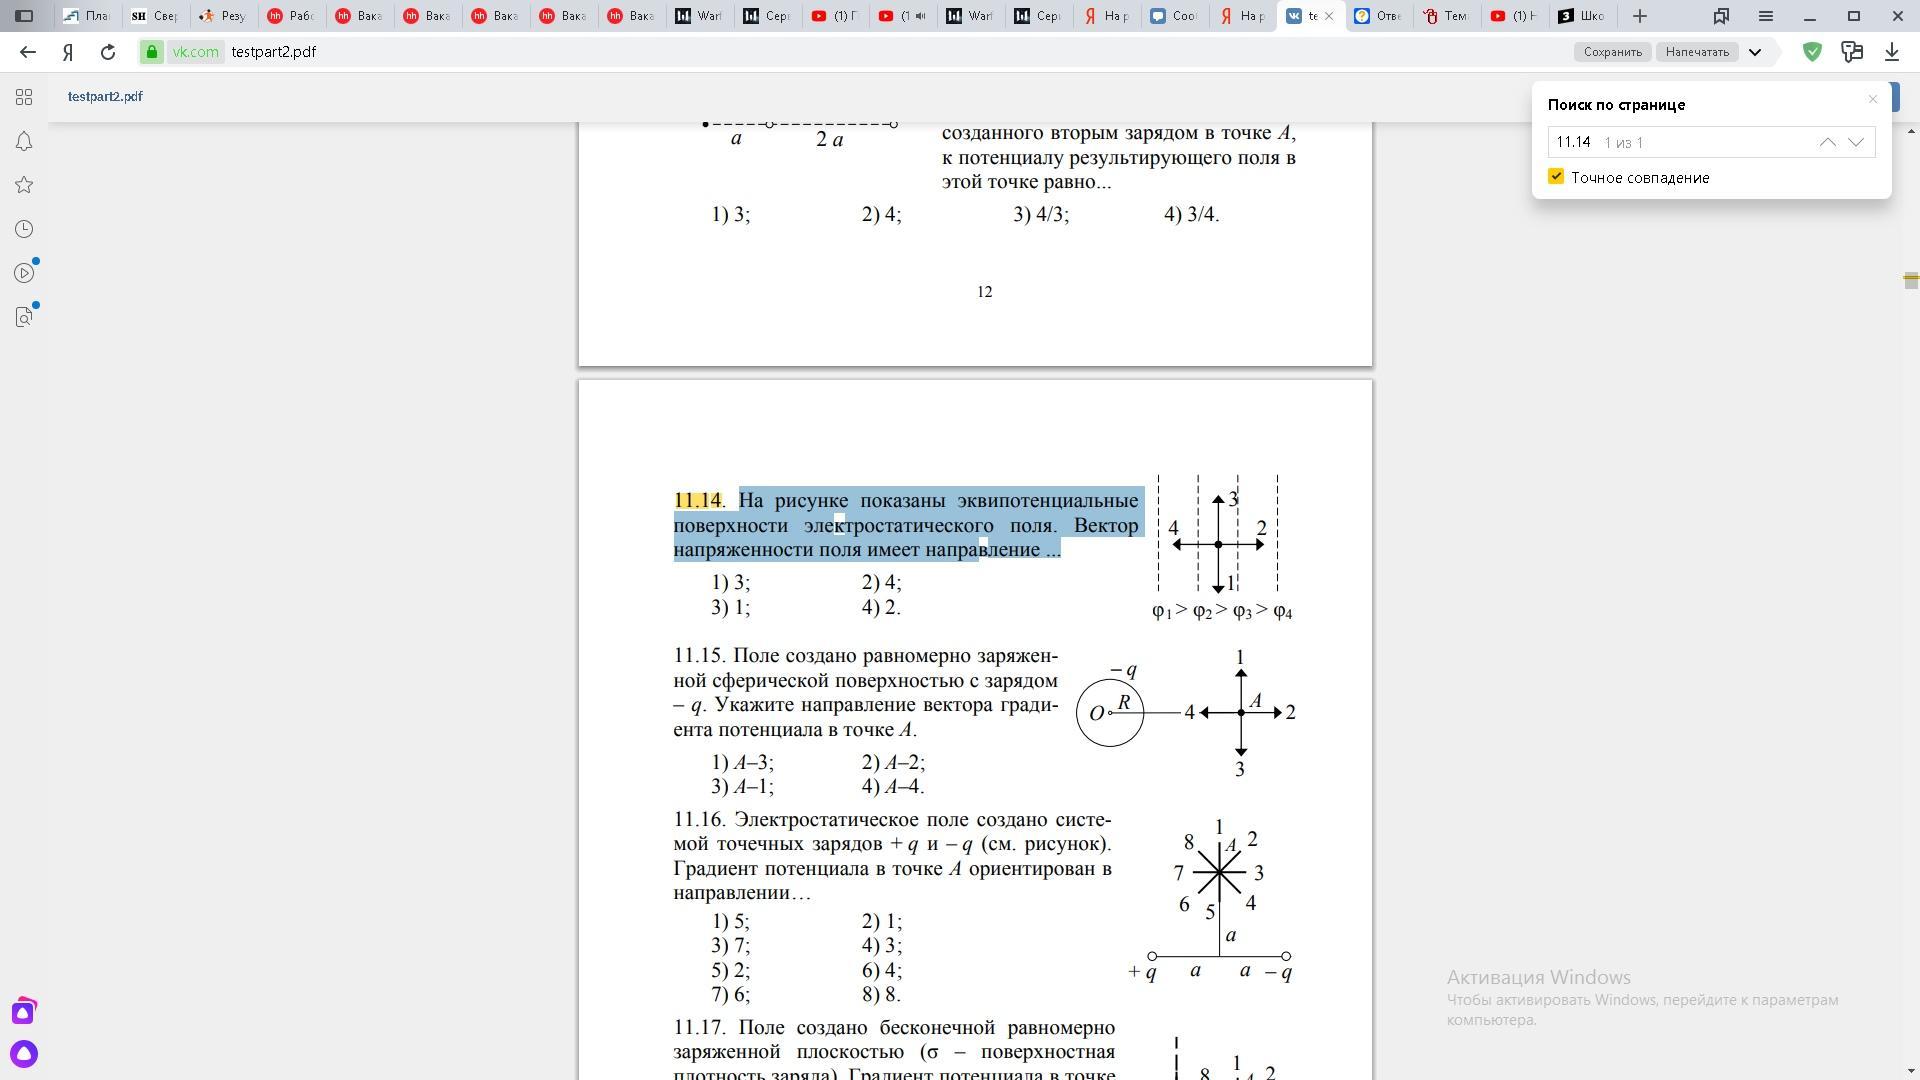
Task: Click problem number '11.17' text
Action: point(699,1028)
